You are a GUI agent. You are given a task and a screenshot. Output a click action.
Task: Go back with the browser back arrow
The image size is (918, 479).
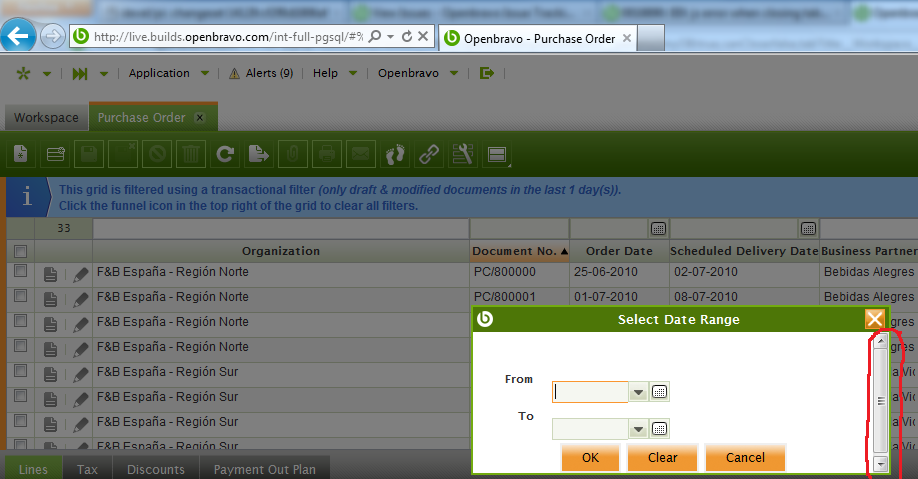pos(17,36)
